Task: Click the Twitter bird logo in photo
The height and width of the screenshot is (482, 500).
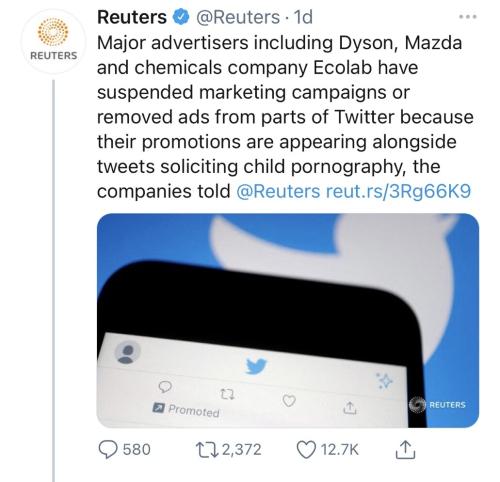Action: point(256,366)
